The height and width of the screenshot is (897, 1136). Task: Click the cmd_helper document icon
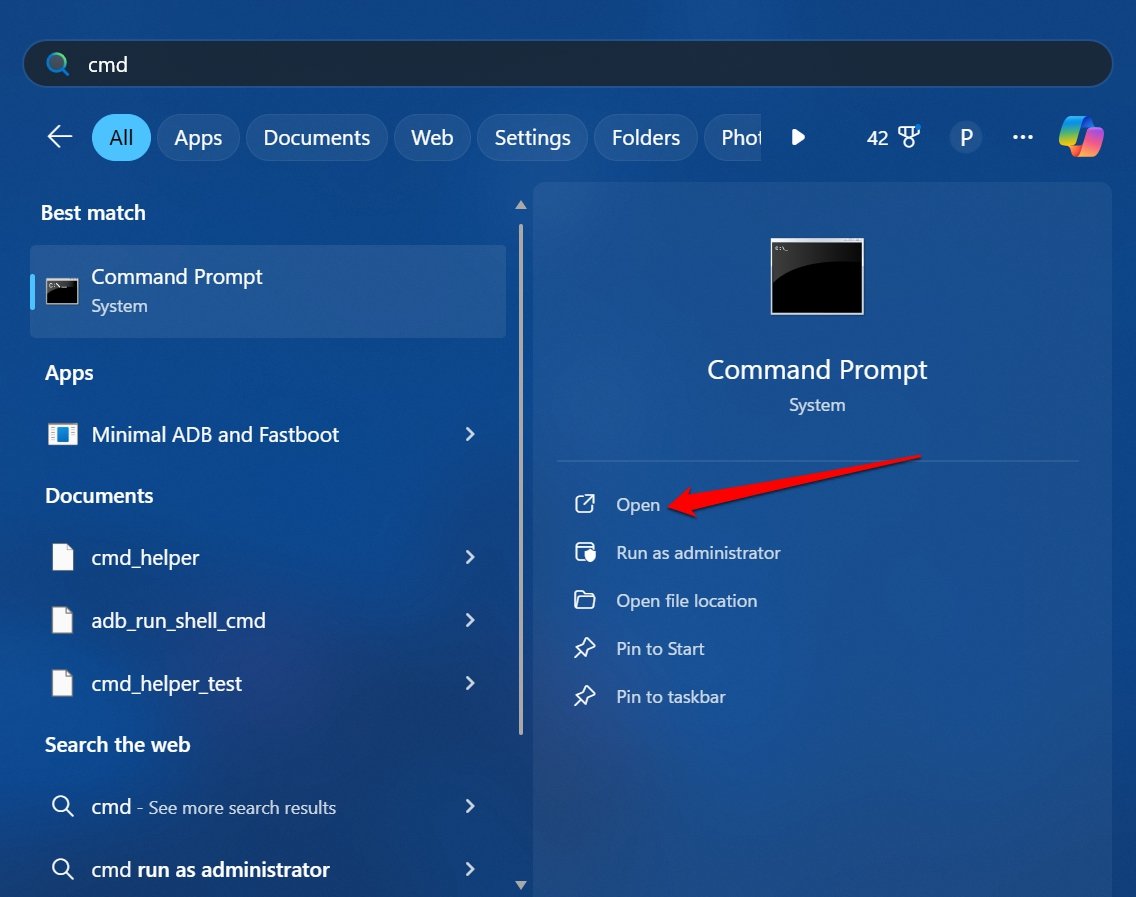pos(62,557)
